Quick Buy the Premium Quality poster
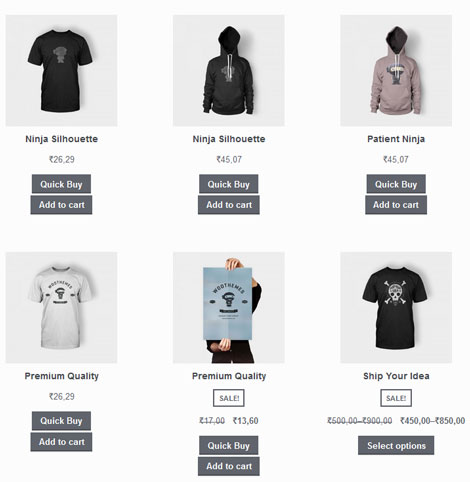The height and width of the screenshot is (482, 470). [229, 445]
